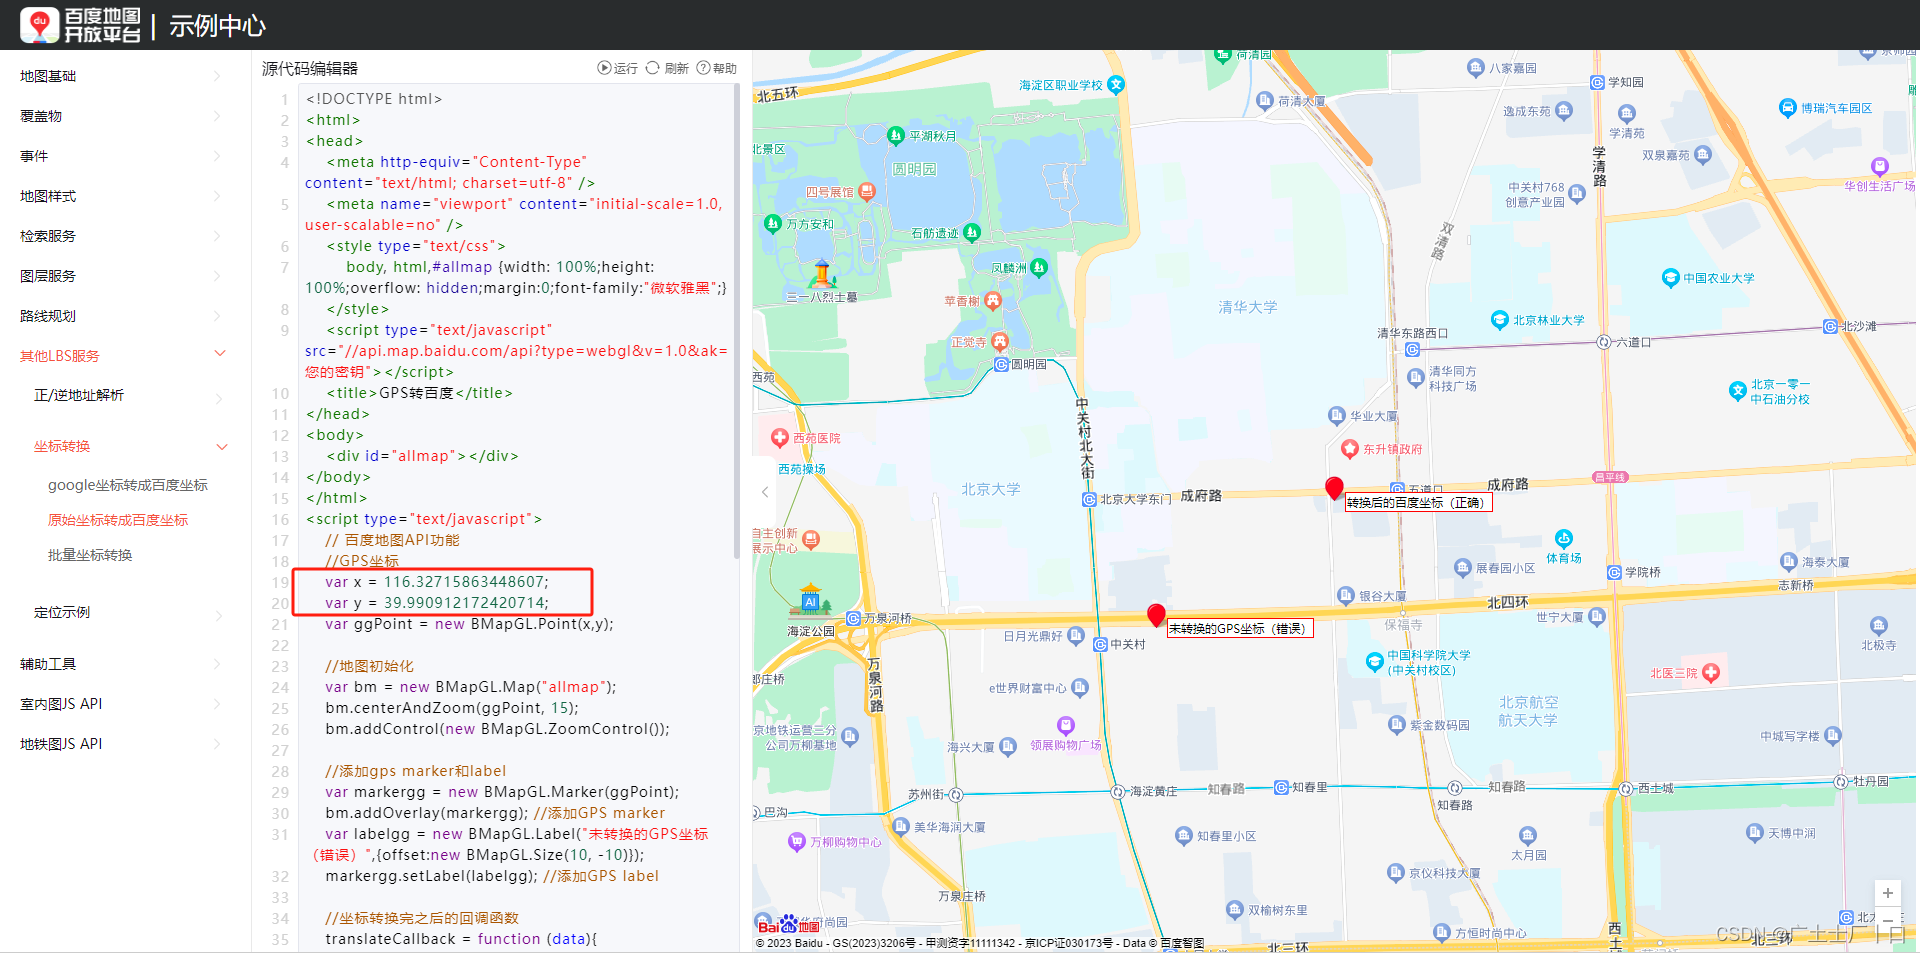Screen dimensions: 1920x953
Task: Expand the 检索服务 menu chevron
Action: [x=217, y=236]
